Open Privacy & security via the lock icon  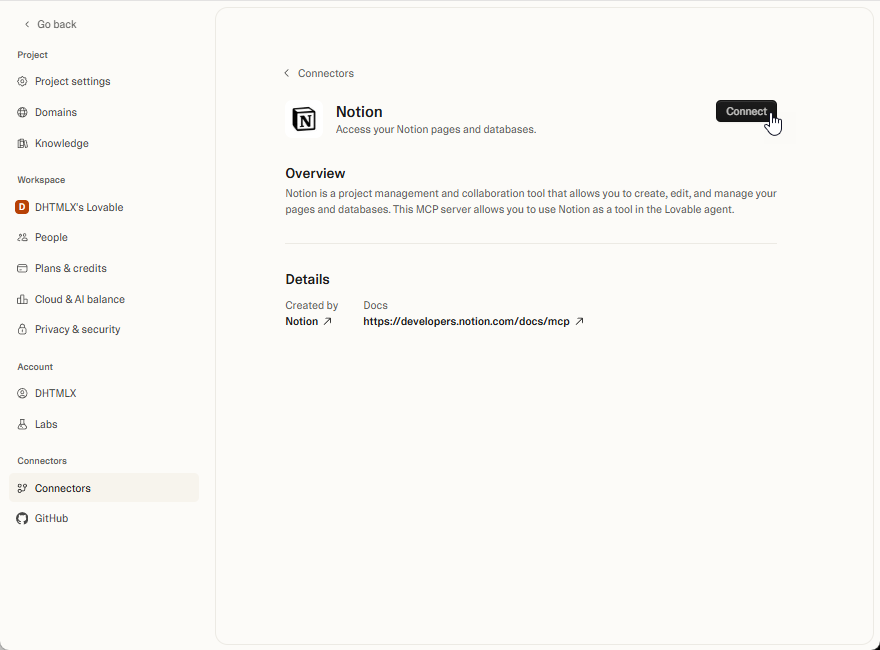[x=22, y=329]
